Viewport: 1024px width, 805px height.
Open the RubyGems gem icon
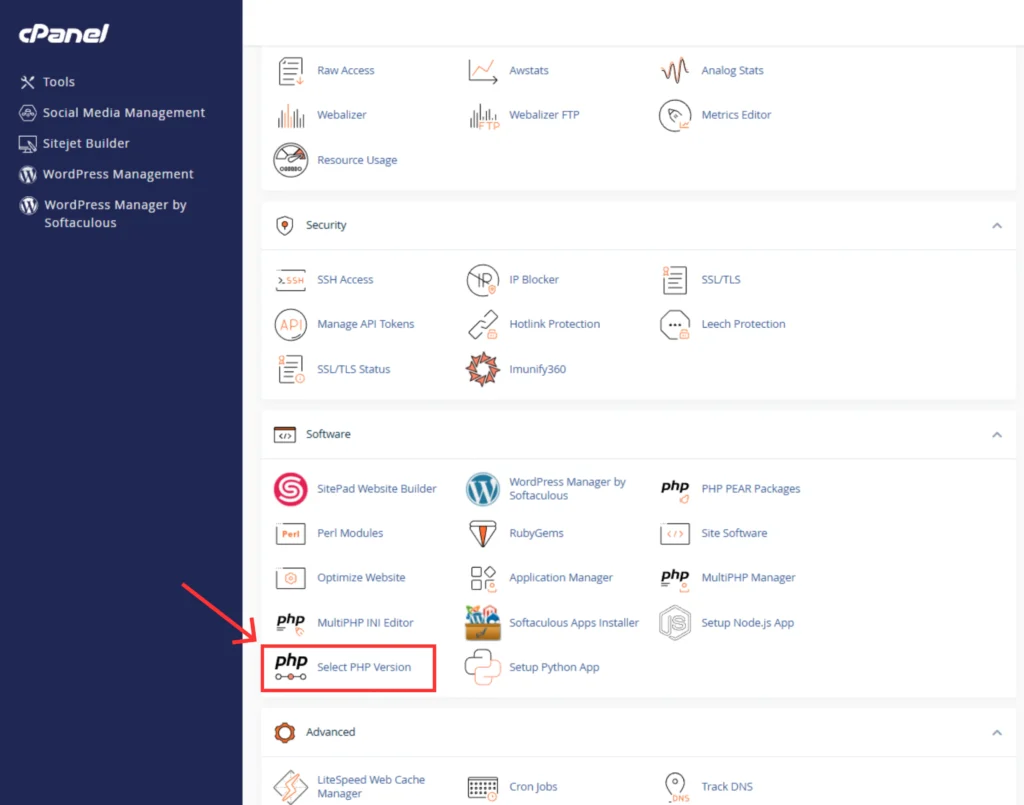point(483,533)
